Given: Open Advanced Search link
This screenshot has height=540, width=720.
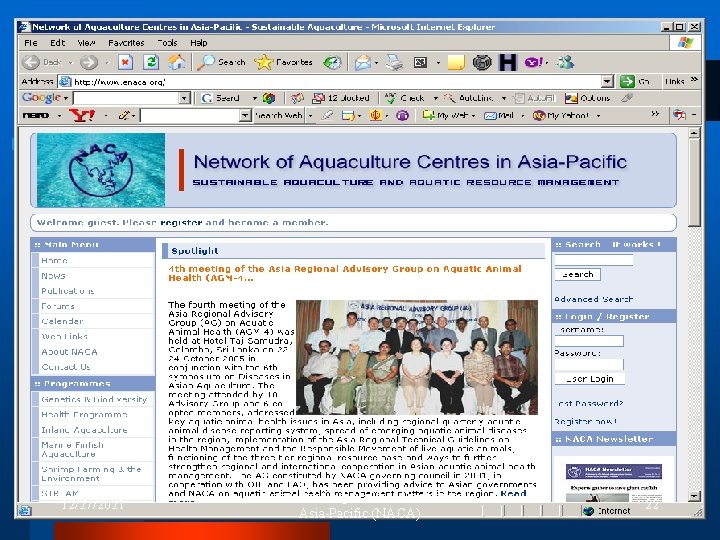Looking at the screenshot, I should tap(594, 299).
